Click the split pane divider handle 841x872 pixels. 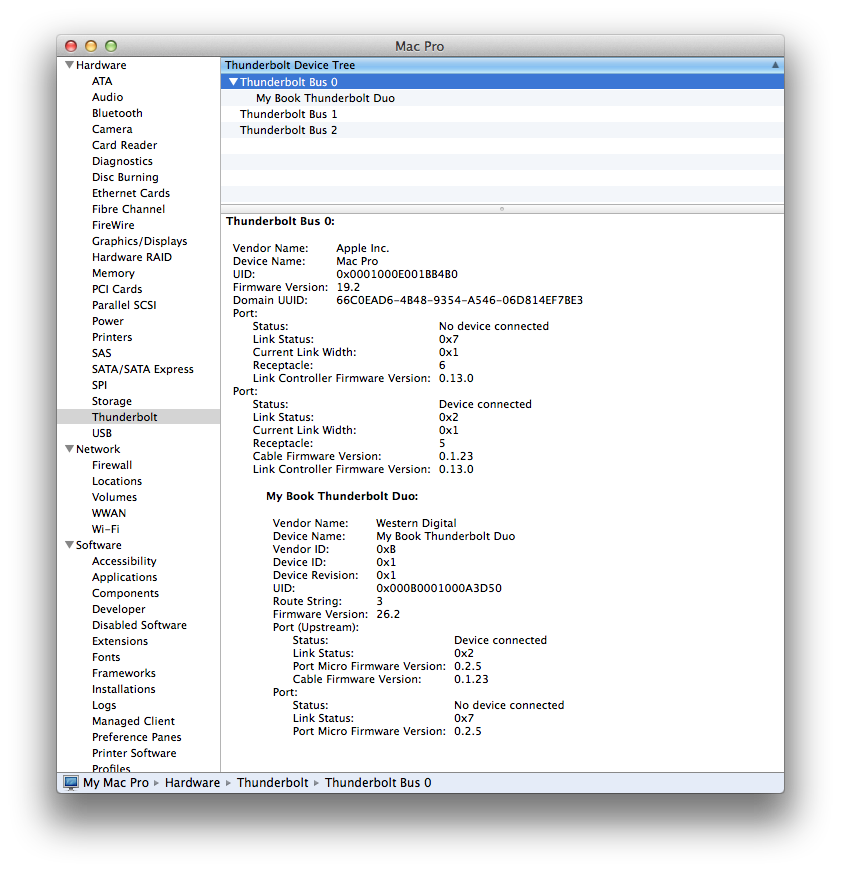[502, 209]
